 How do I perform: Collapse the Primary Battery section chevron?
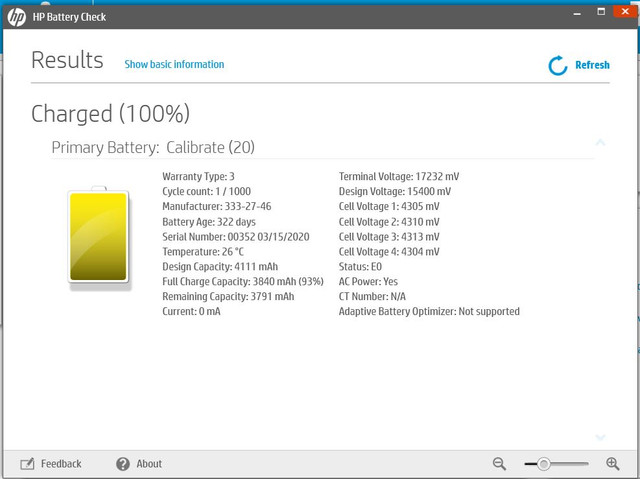(x=600, y=142)
